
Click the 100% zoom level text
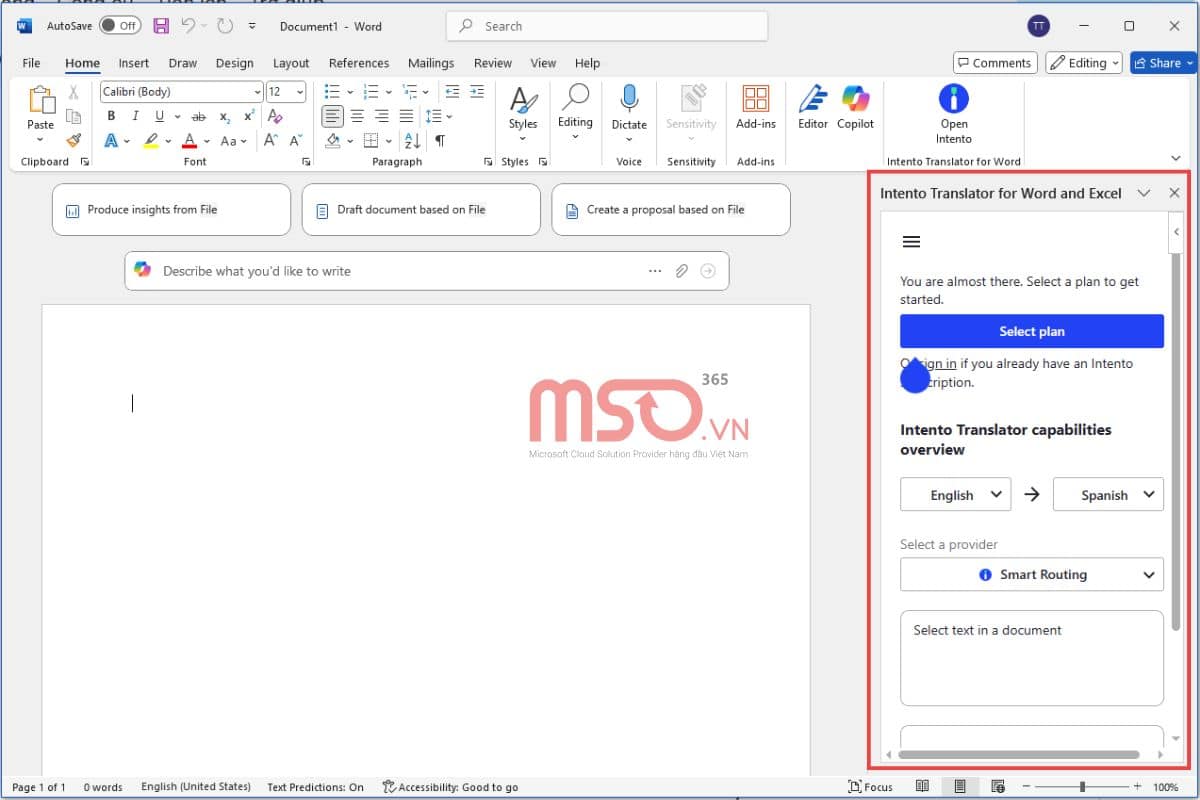click(1166, 787)
